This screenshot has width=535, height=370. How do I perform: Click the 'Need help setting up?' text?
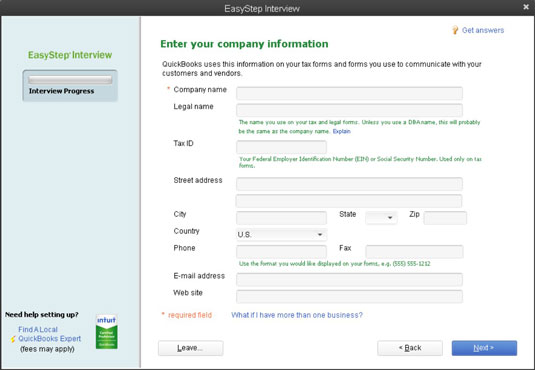42,315
